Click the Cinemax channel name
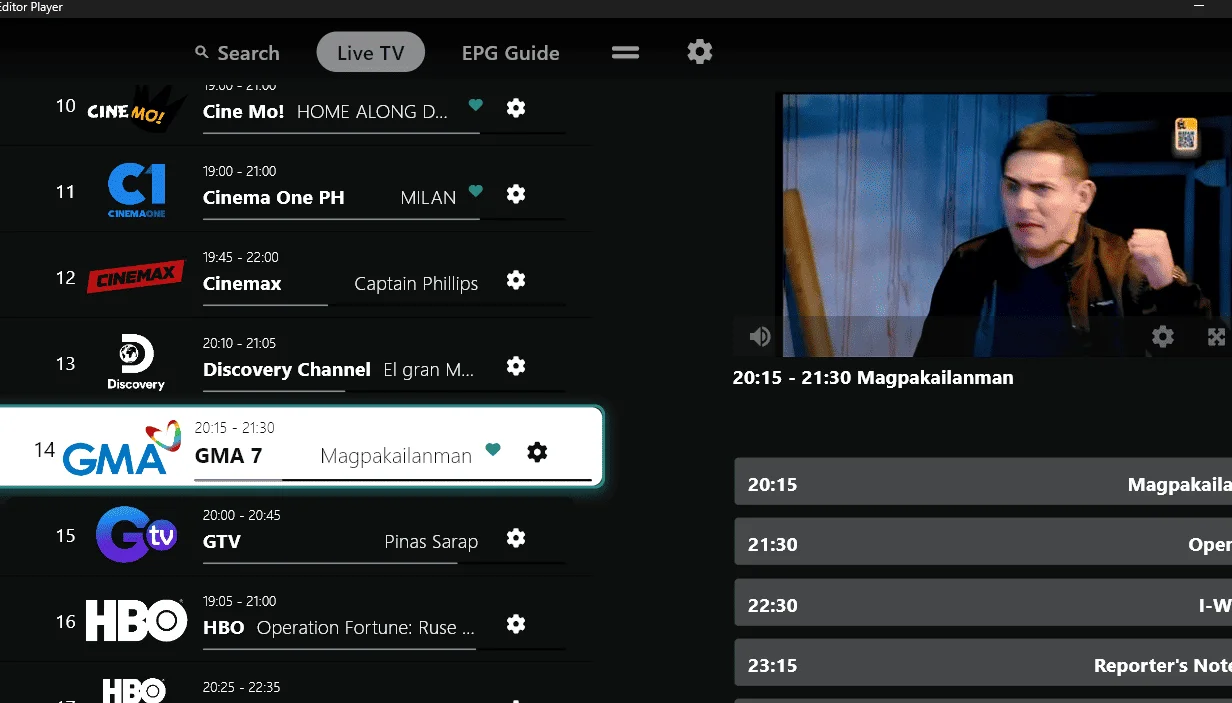Viewport: 1232px width, 703px height. coord(242,284)
